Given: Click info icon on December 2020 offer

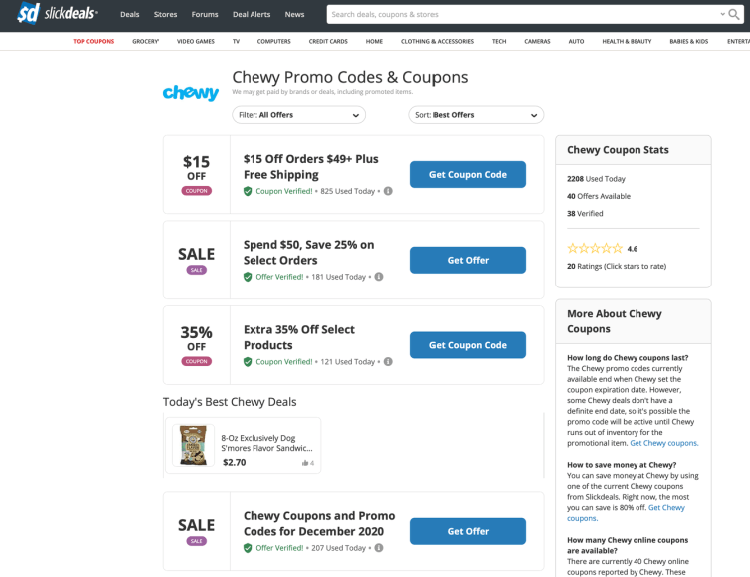Looking at the screenshot, I should pos(379,548).
